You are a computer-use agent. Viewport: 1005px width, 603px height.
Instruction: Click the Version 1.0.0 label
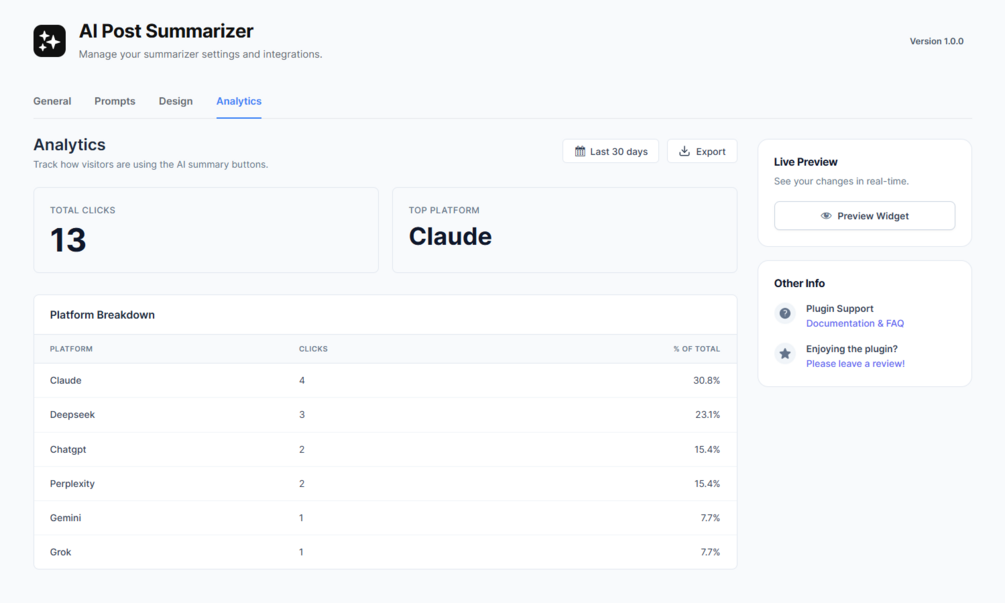[936, 41]
